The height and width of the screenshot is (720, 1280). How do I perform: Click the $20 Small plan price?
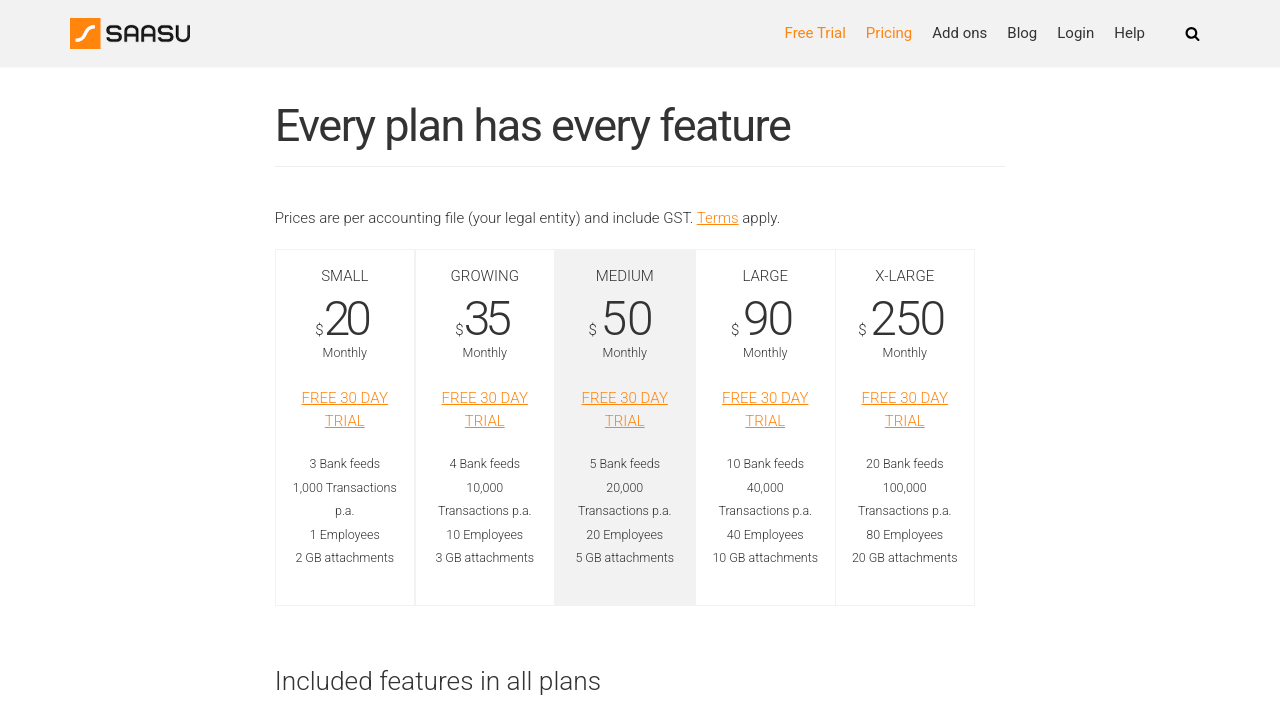click(346, 320)
